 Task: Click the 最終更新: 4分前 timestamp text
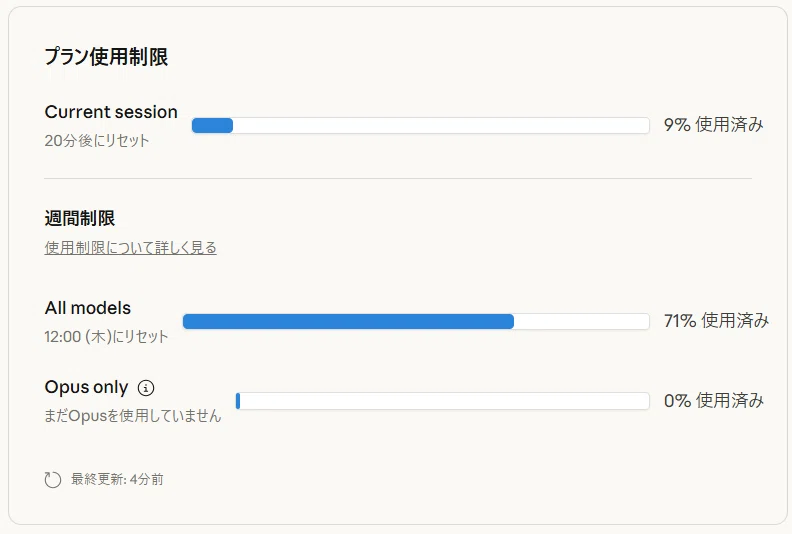[117, 479]
